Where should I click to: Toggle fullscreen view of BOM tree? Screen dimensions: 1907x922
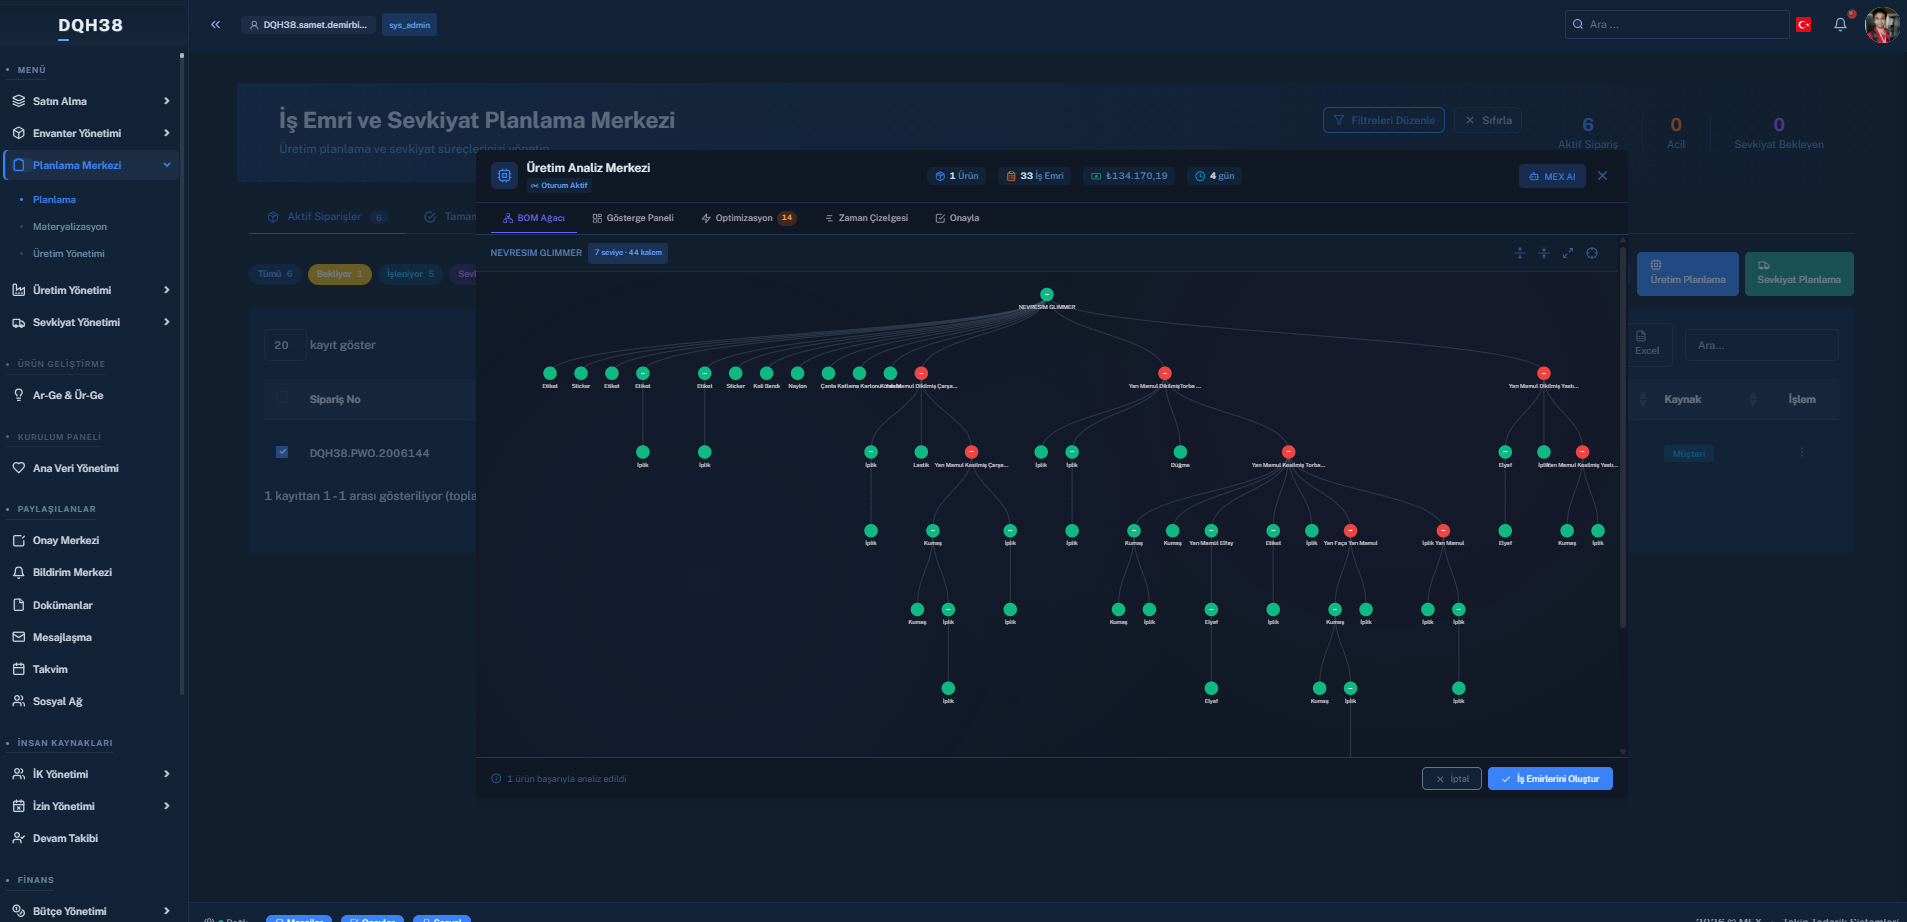[1568, 253]
